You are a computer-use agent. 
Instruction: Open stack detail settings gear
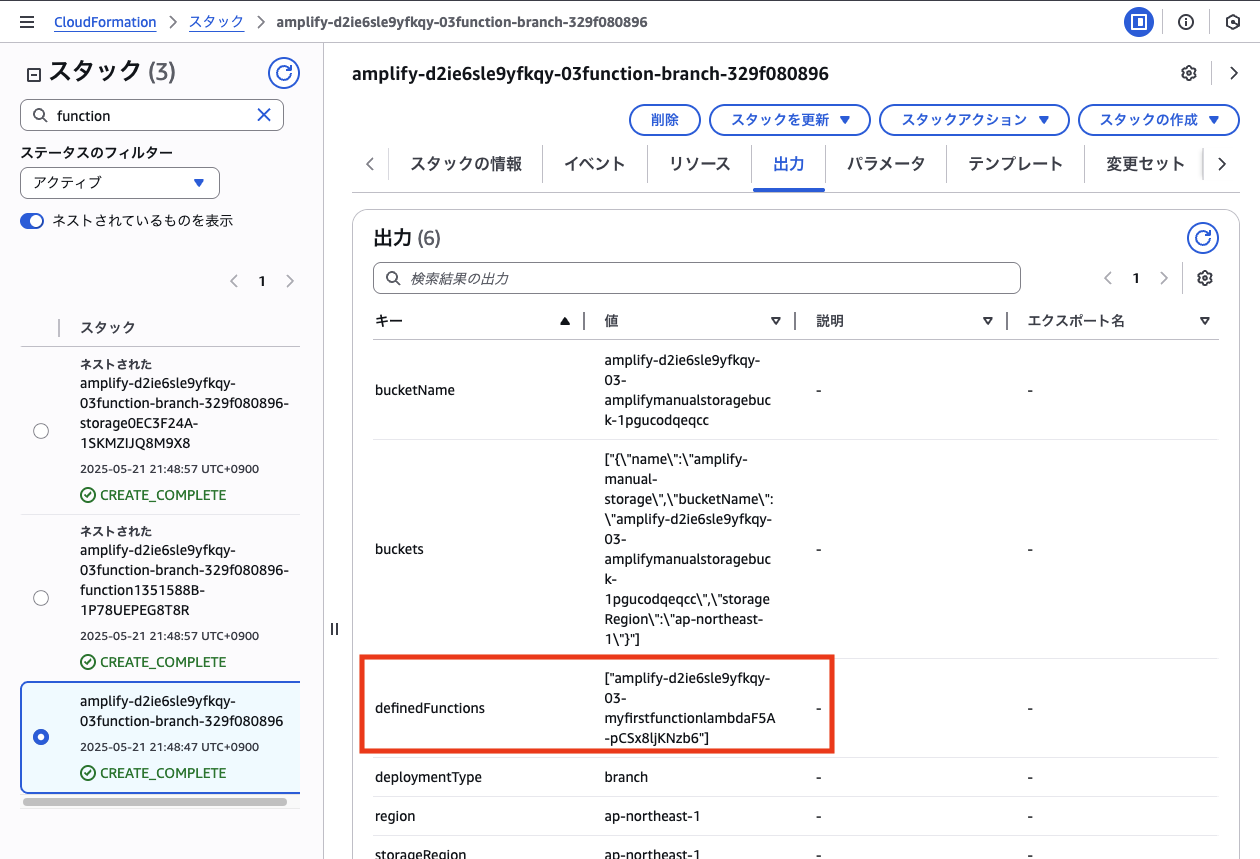point(1189,73)
